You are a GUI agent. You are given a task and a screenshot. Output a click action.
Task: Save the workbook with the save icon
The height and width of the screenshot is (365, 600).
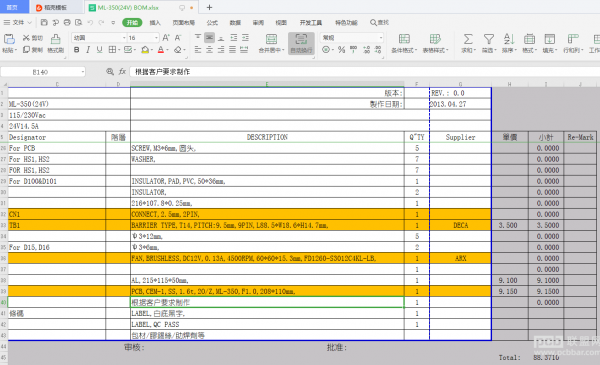(44, 23)
